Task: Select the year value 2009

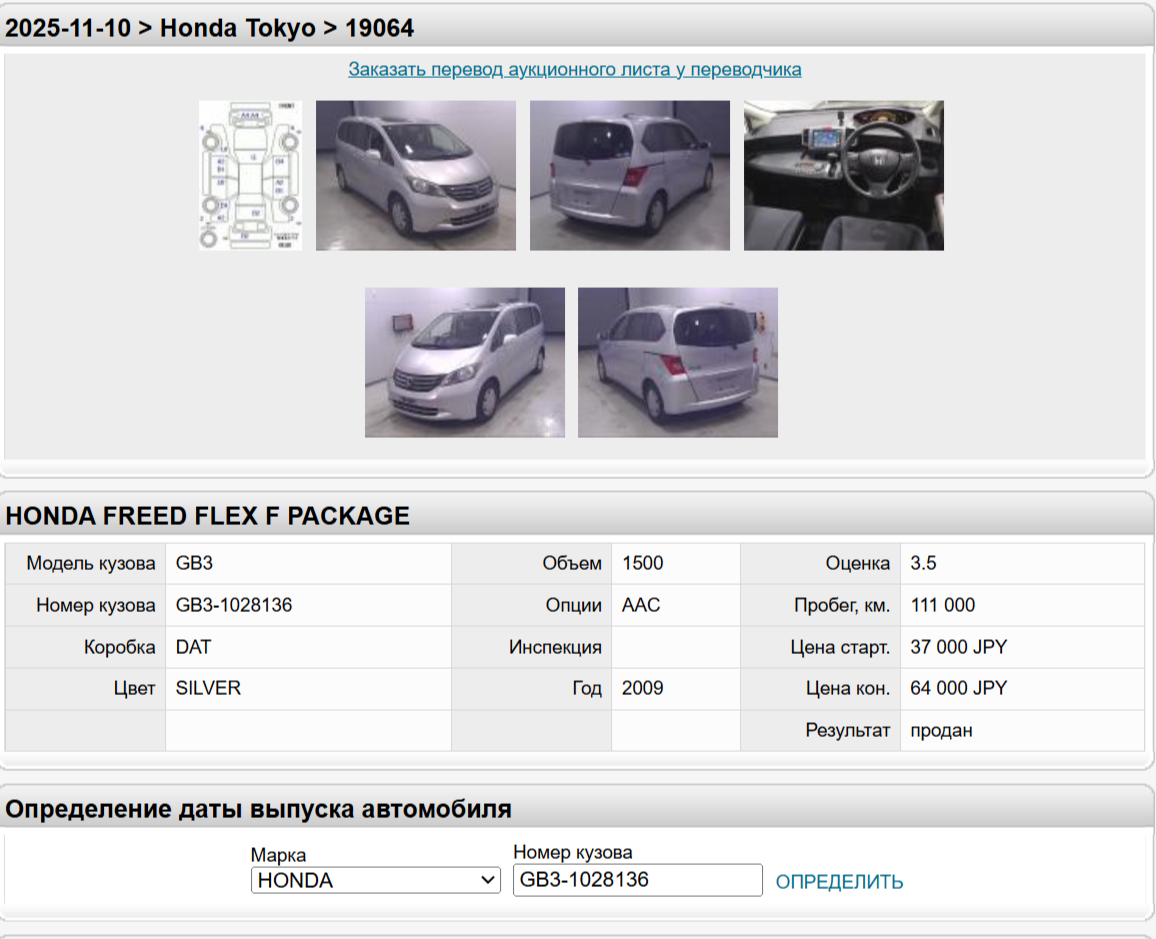Action: tap(642, 688)
